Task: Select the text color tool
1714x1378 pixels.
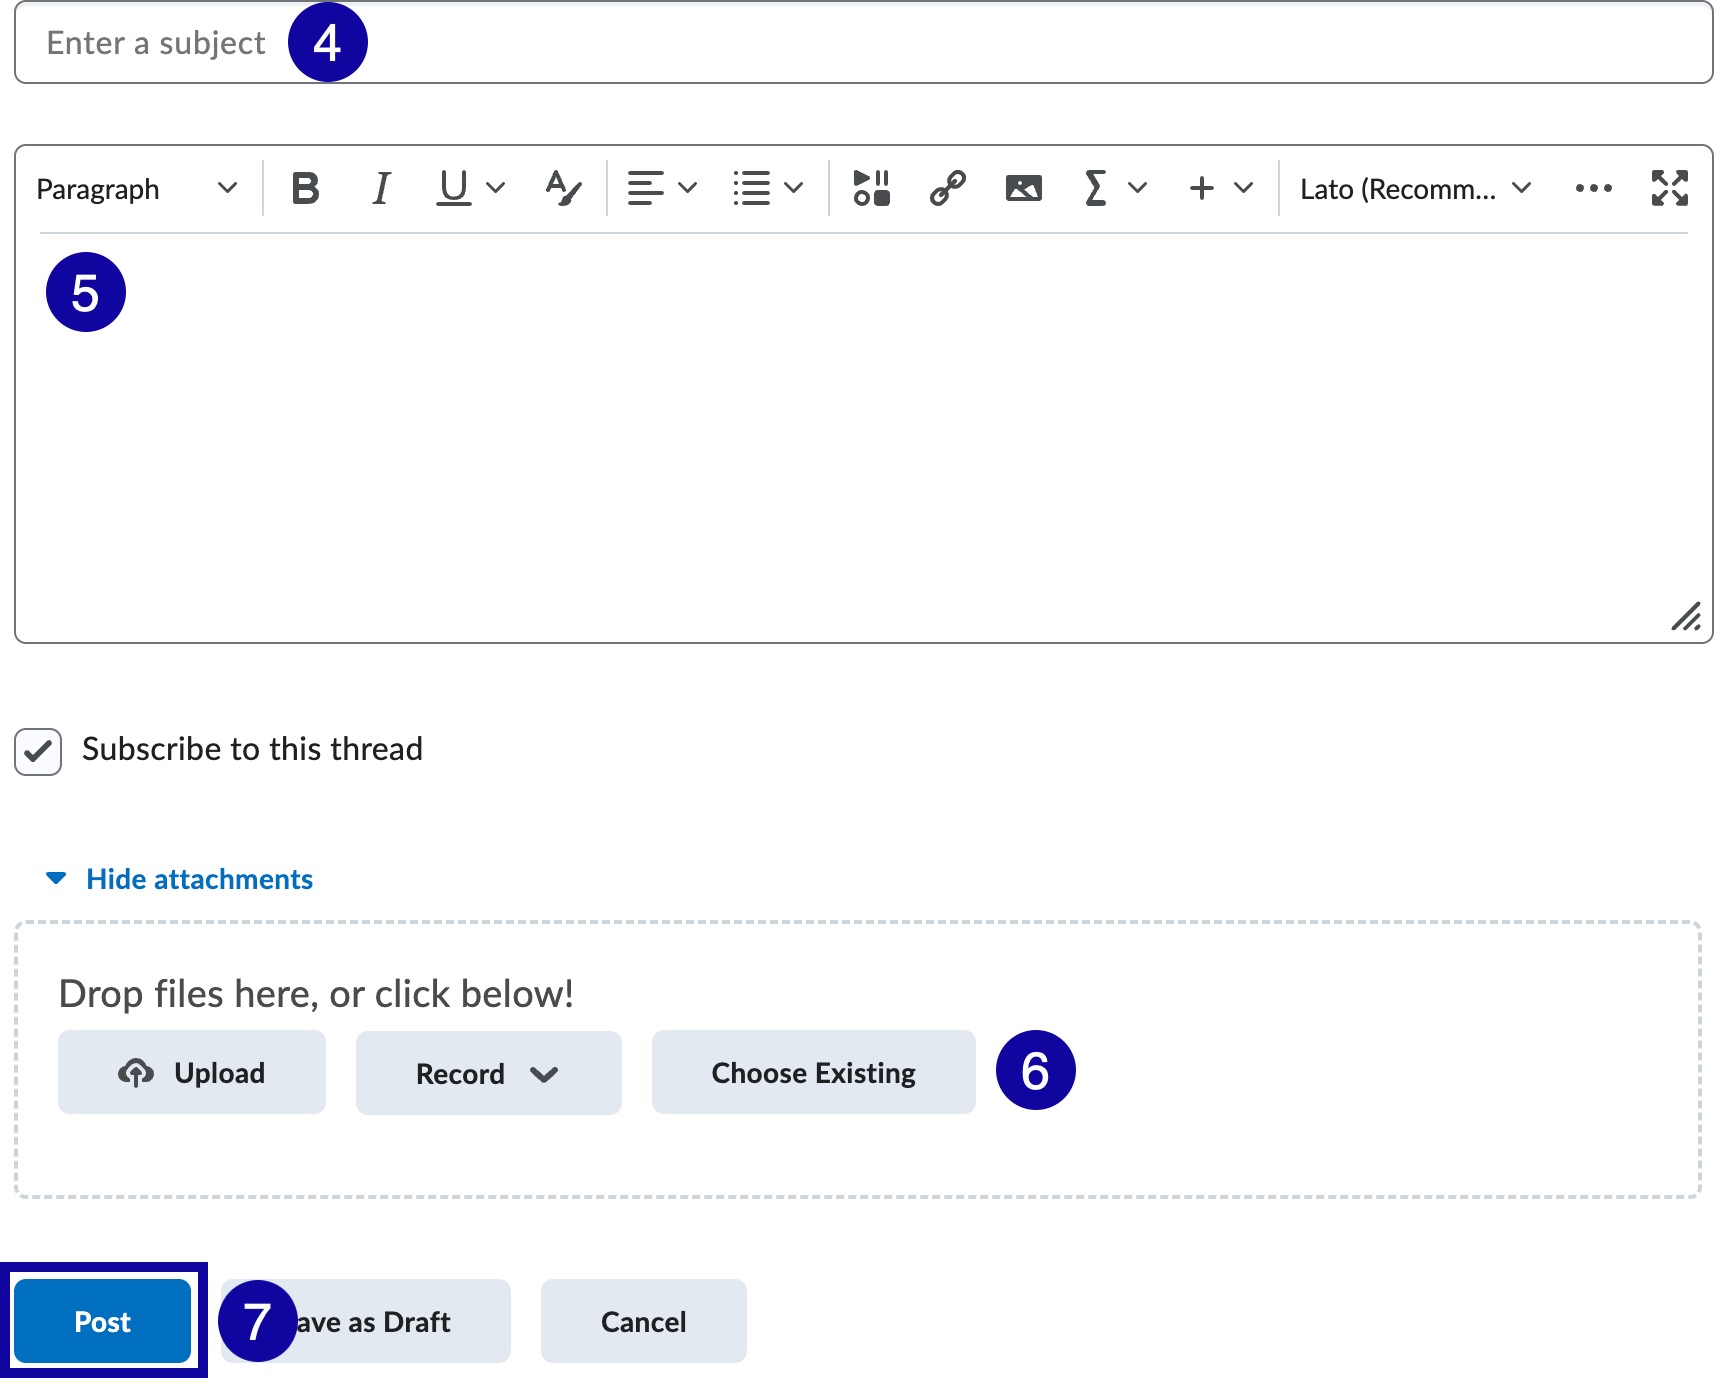Action: tap(563, 188)
